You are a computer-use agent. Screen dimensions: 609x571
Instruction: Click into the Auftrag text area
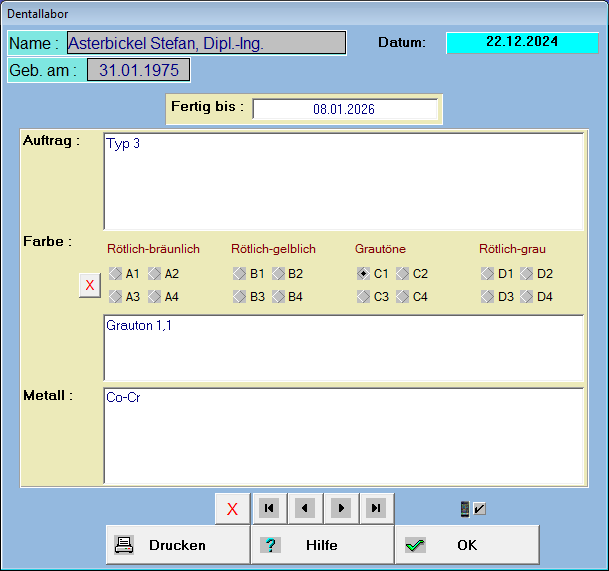343,182
